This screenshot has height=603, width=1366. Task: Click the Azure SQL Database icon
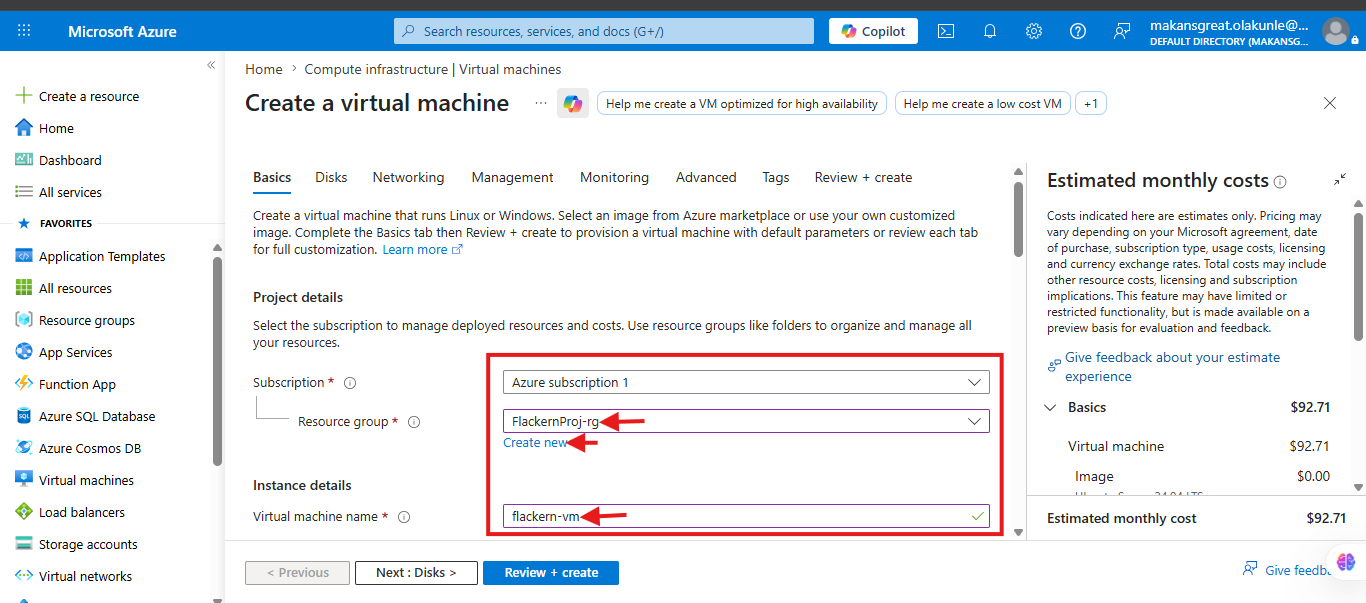pyautogui.click(x=24, y=416)
